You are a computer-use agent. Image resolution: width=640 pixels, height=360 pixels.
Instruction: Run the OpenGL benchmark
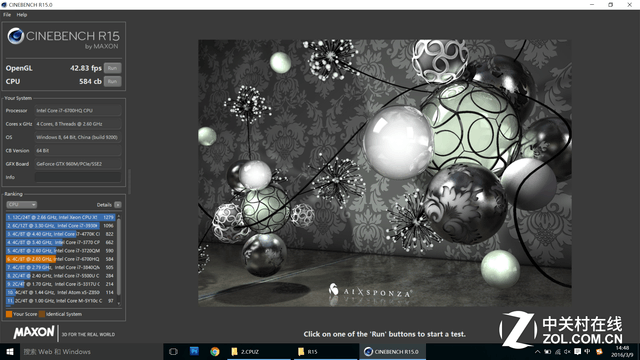point(112,68)
